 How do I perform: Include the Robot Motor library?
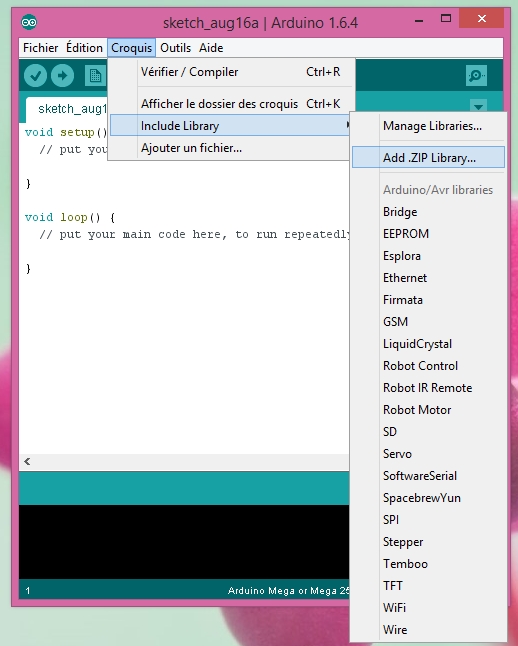click(x=428, y=410)
